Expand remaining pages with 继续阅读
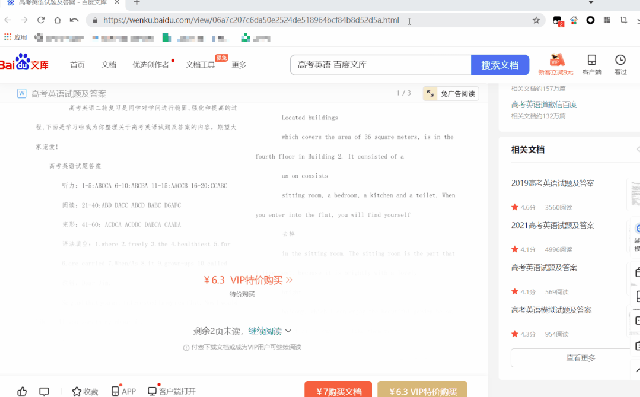640x397 pixels. pyautogui.click(x=269, y=331)
